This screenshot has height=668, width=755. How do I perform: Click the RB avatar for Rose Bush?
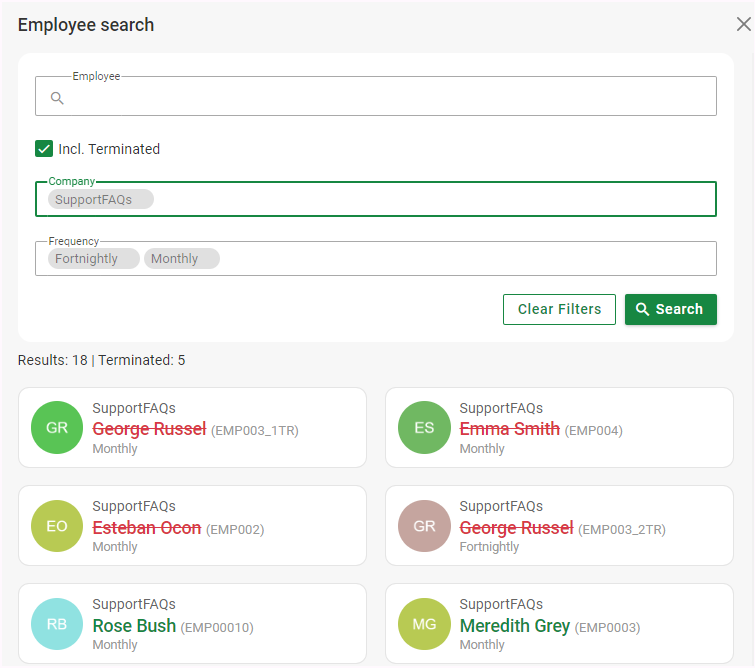click(x=57, y=624)
